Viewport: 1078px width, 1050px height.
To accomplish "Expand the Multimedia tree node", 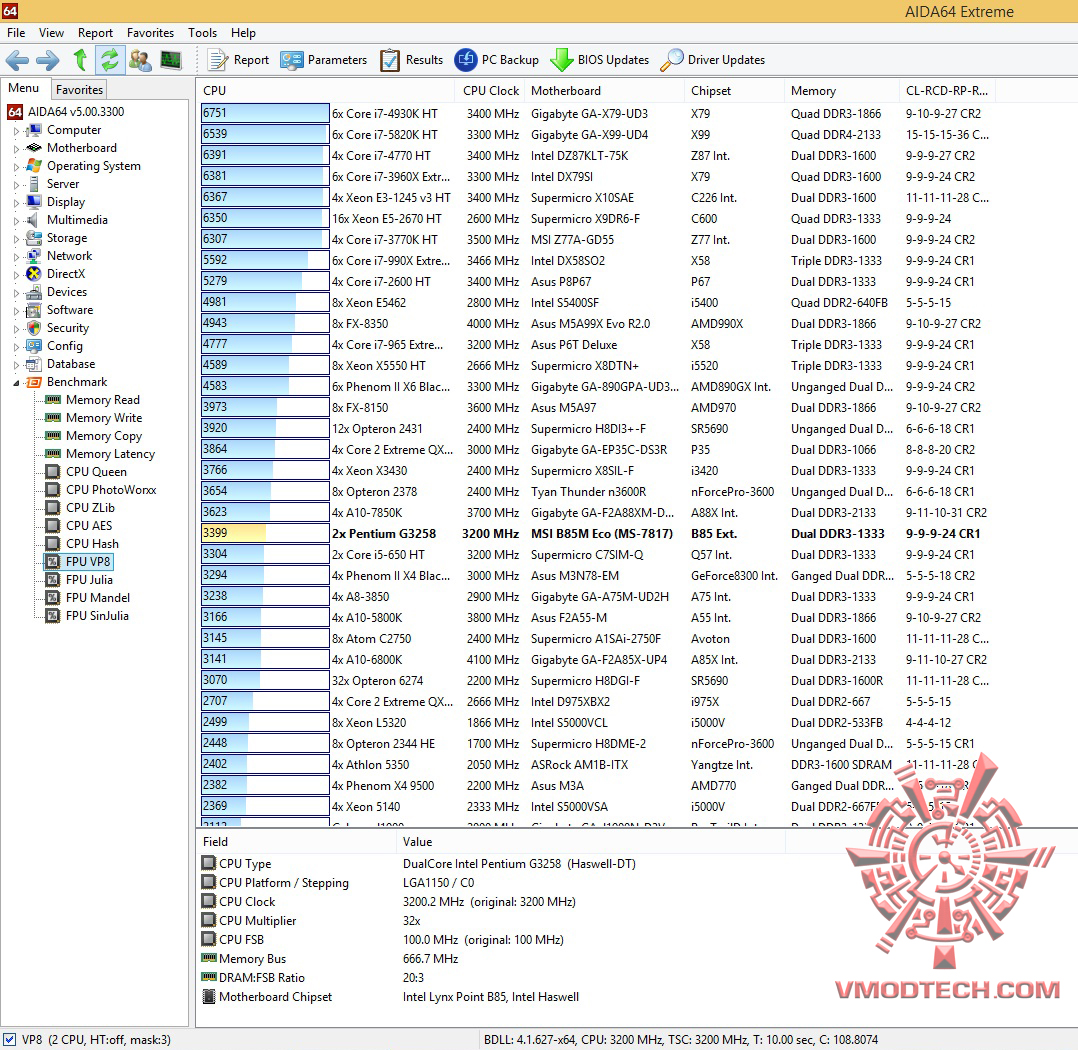I will click(x=16, y=221).
